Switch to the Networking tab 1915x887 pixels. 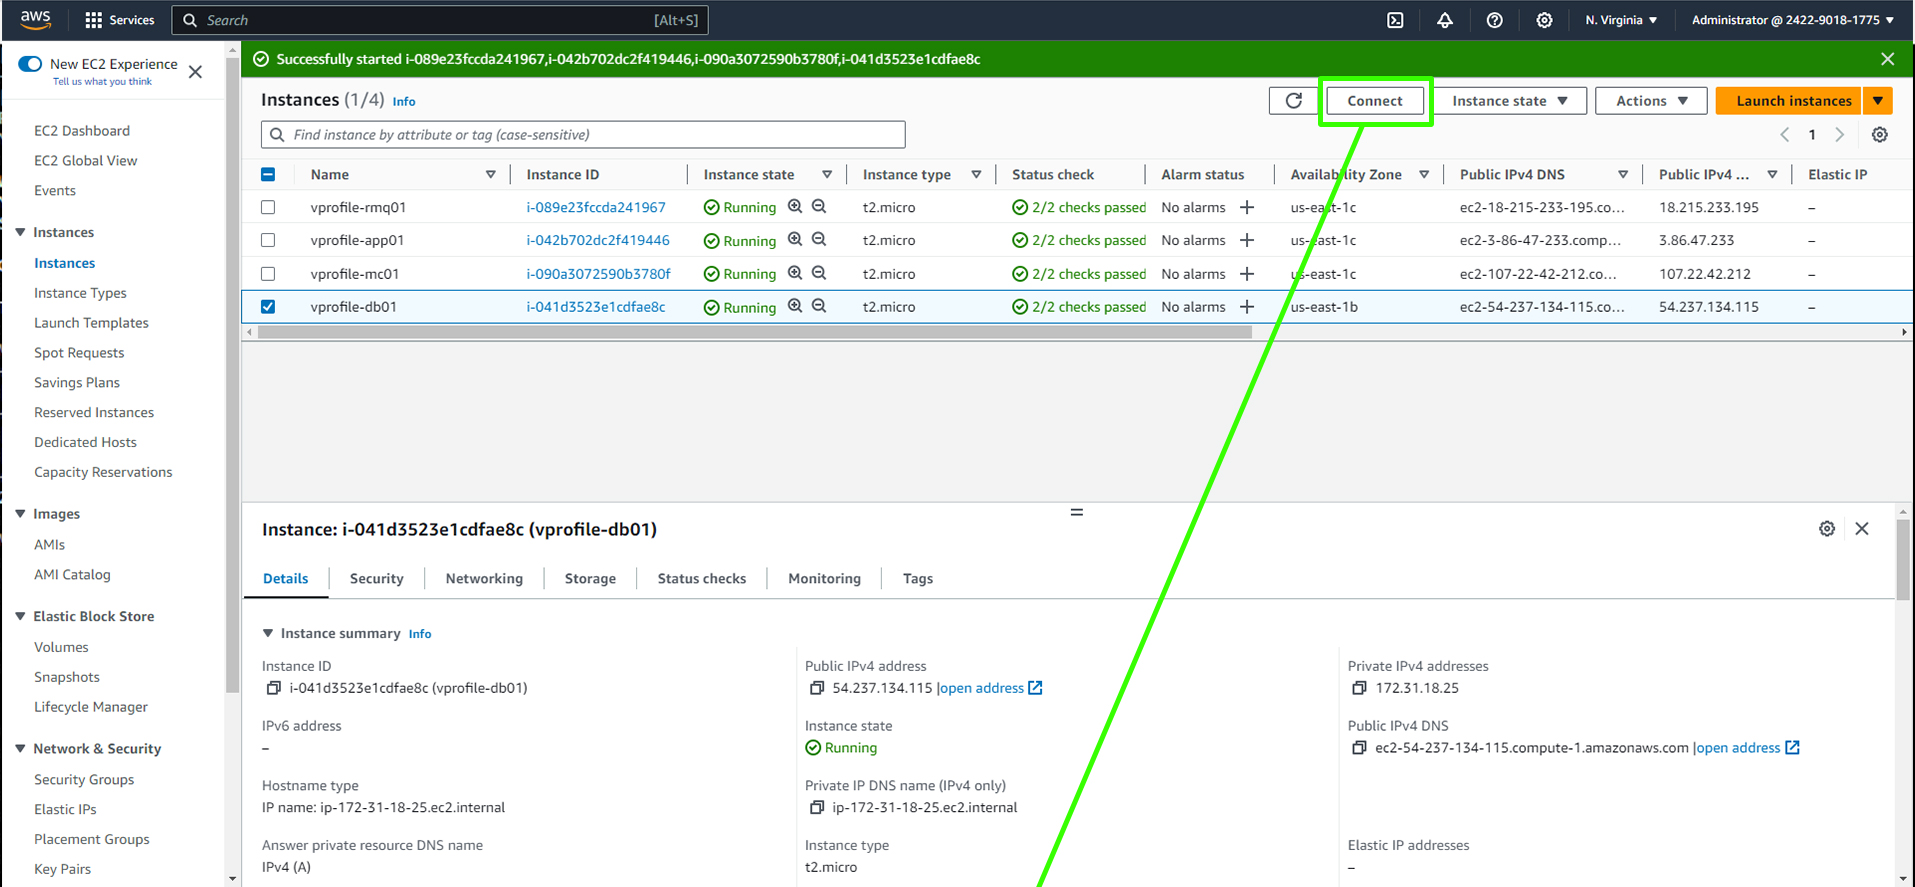pos(484,579)
